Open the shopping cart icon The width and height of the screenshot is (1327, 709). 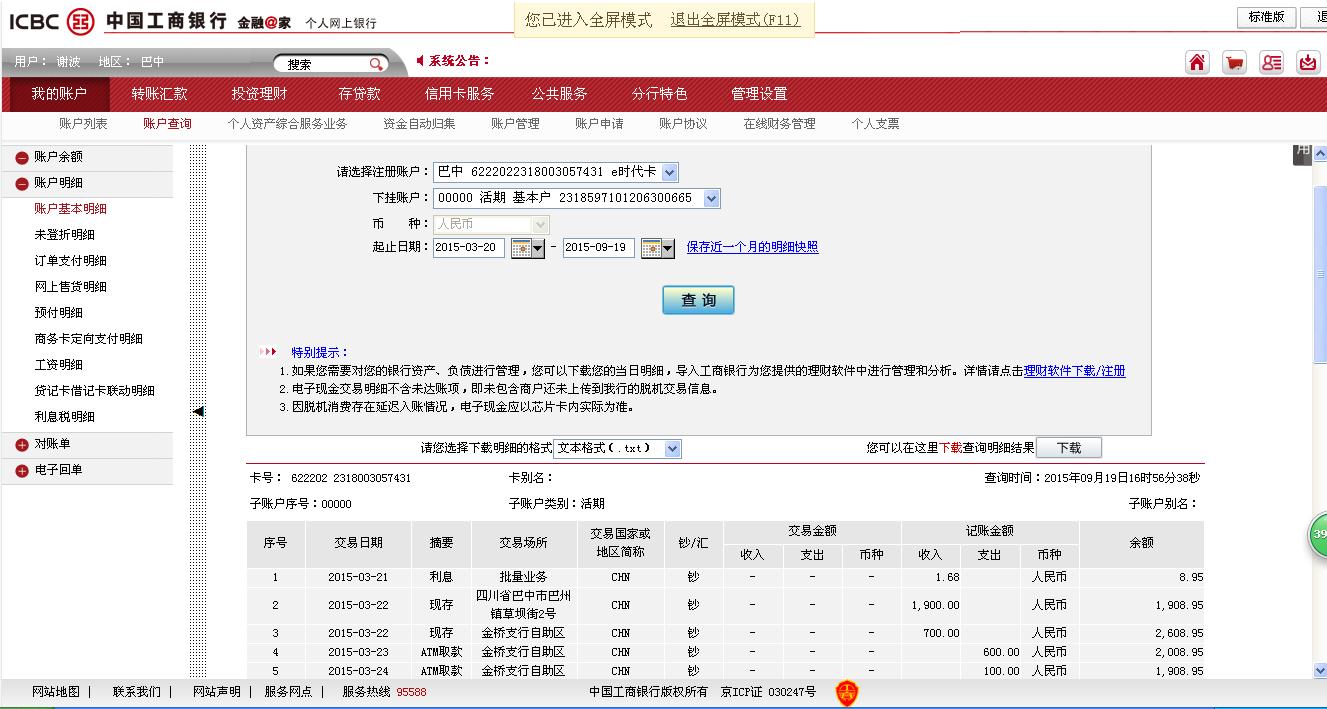(1235, 63)
